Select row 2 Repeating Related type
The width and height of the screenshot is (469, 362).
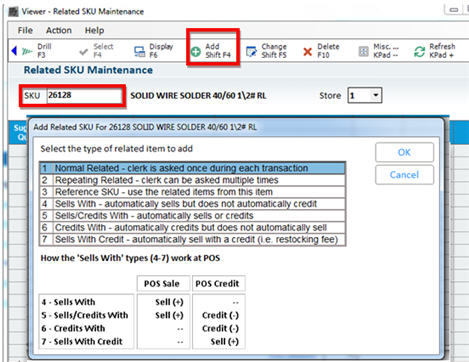coord(192,180)
